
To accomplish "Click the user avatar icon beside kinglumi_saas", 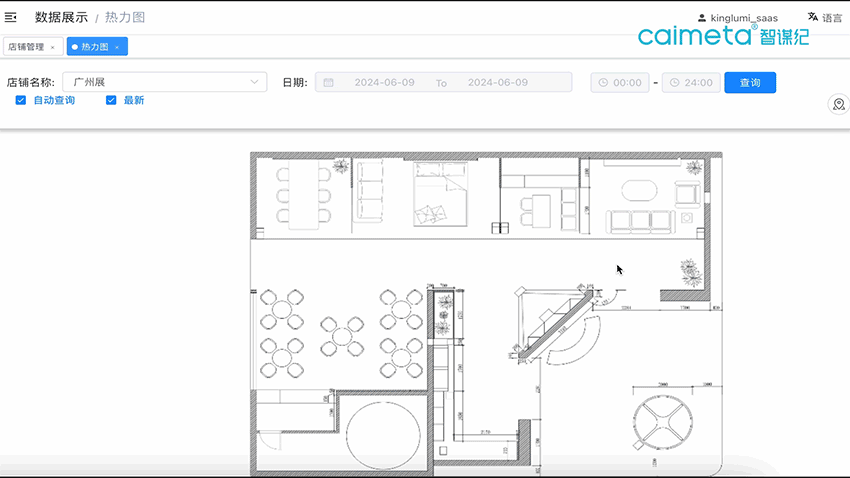I will point(701,18).
